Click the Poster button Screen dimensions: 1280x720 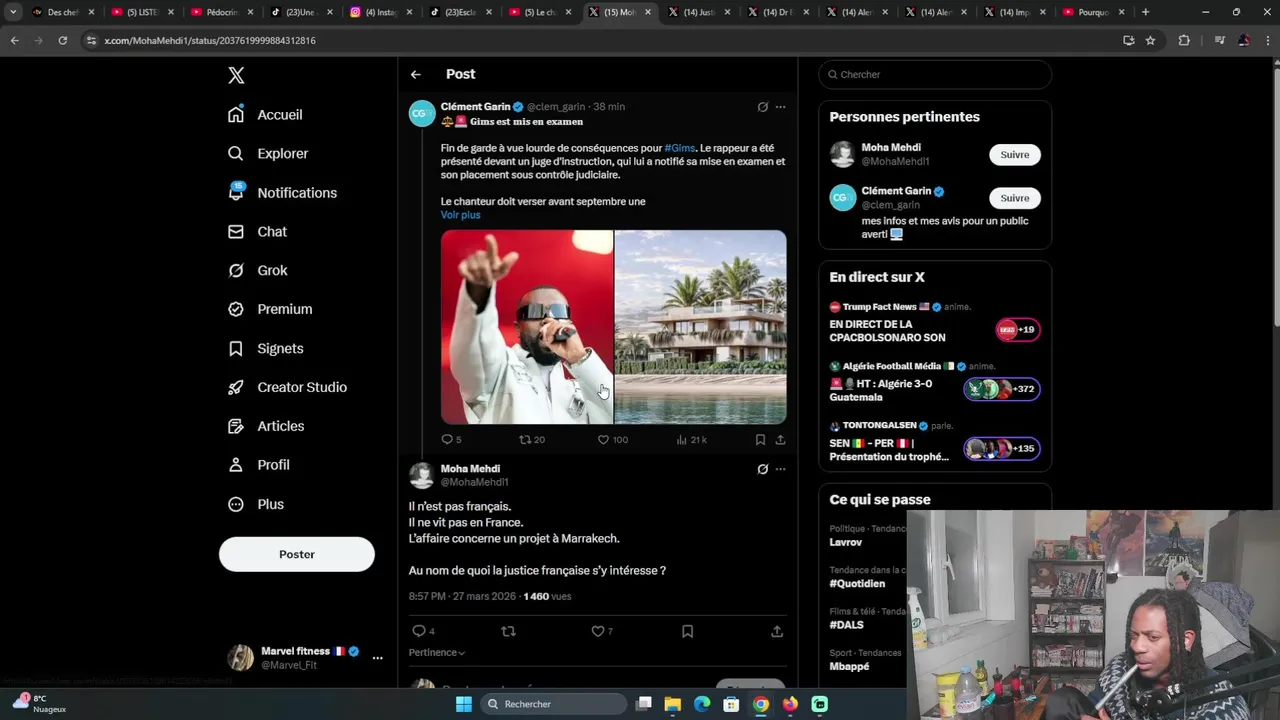(297, 554)
